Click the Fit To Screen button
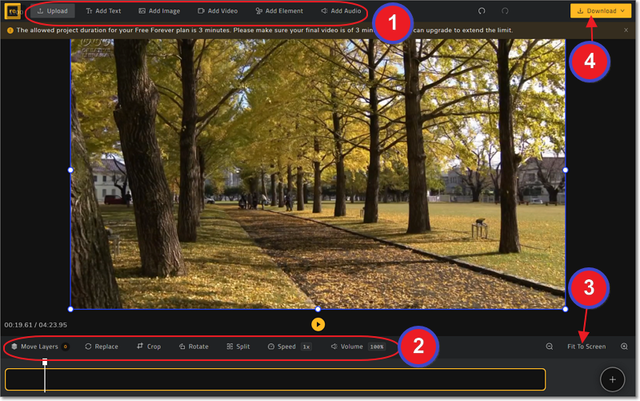 [586, 346]
